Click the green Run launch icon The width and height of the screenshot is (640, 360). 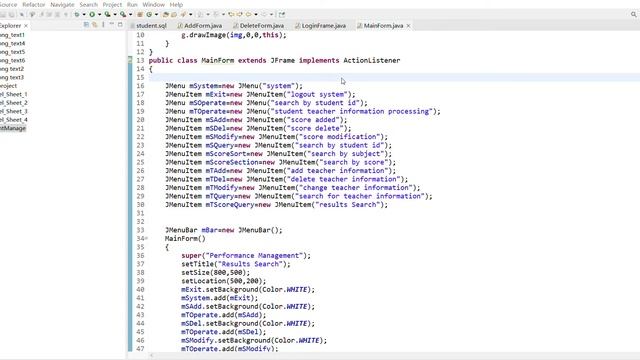tap(92, 14)
